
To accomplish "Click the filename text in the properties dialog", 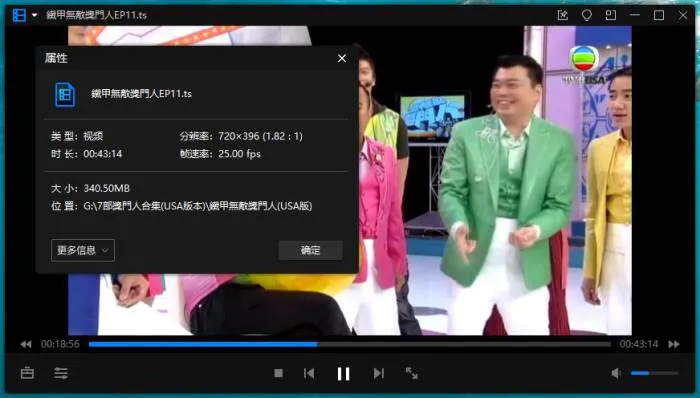I will tap(142, 94).
